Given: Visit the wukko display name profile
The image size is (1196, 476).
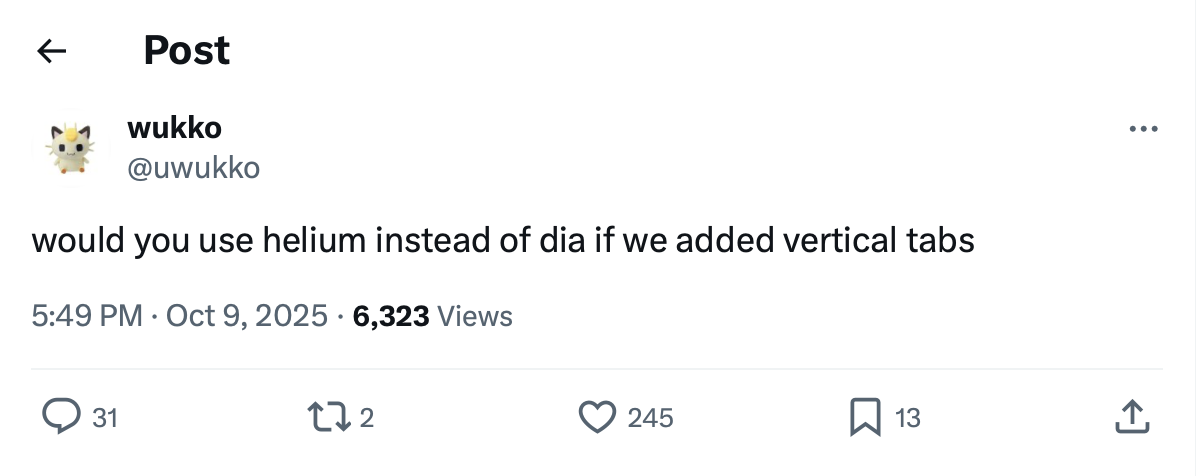Looking at the screenshot, I should click(x=175, y=128).
